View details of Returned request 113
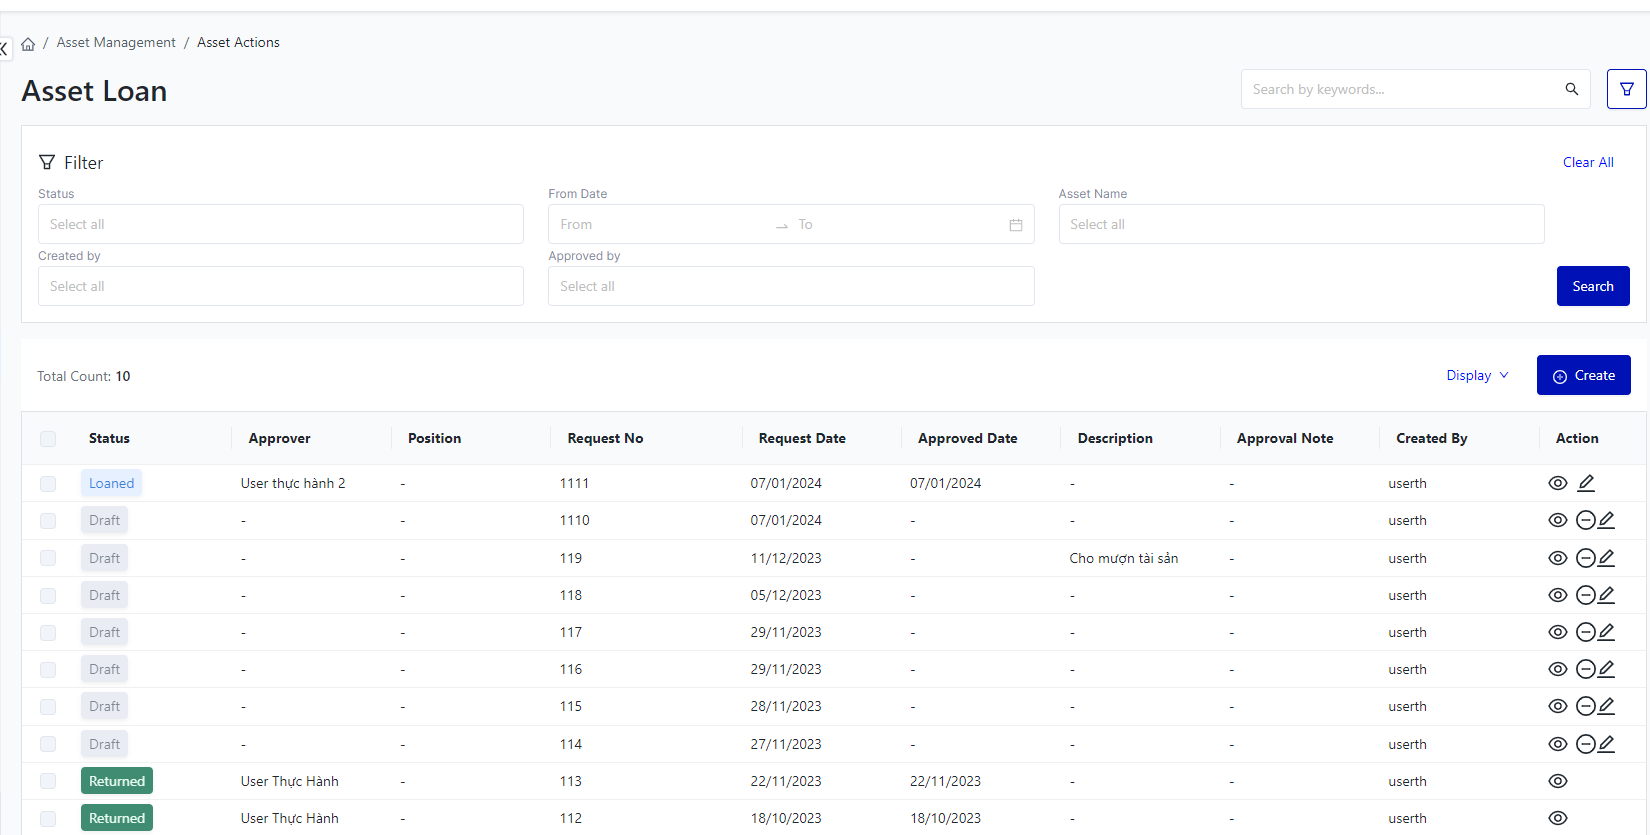The height and width of the screenshot is (835, 1650). [x=1557, y=781]
